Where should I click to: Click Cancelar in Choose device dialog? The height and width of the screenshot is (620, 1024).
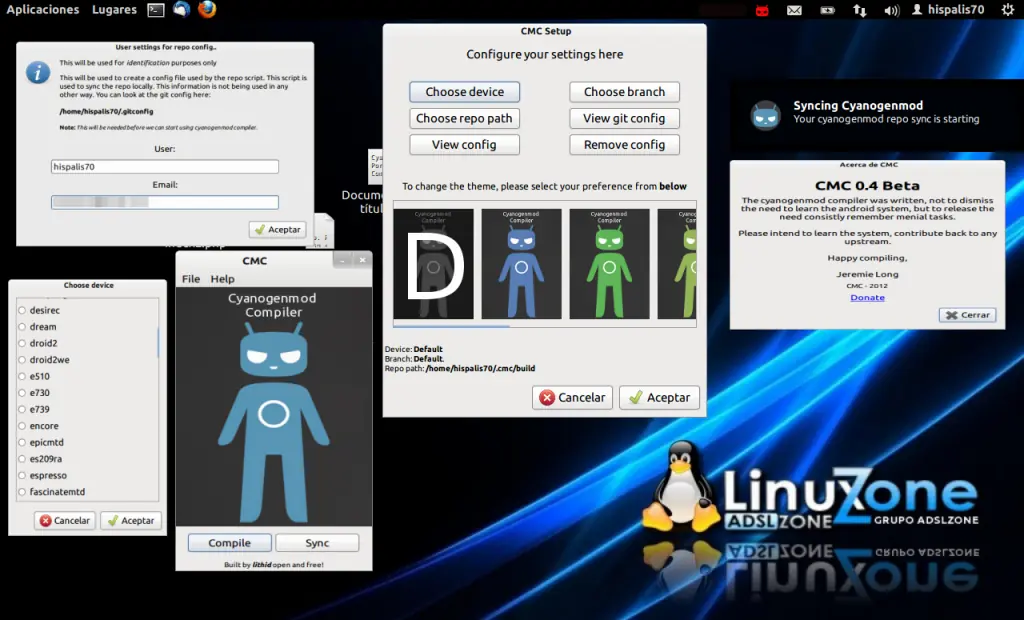[65, 521]
